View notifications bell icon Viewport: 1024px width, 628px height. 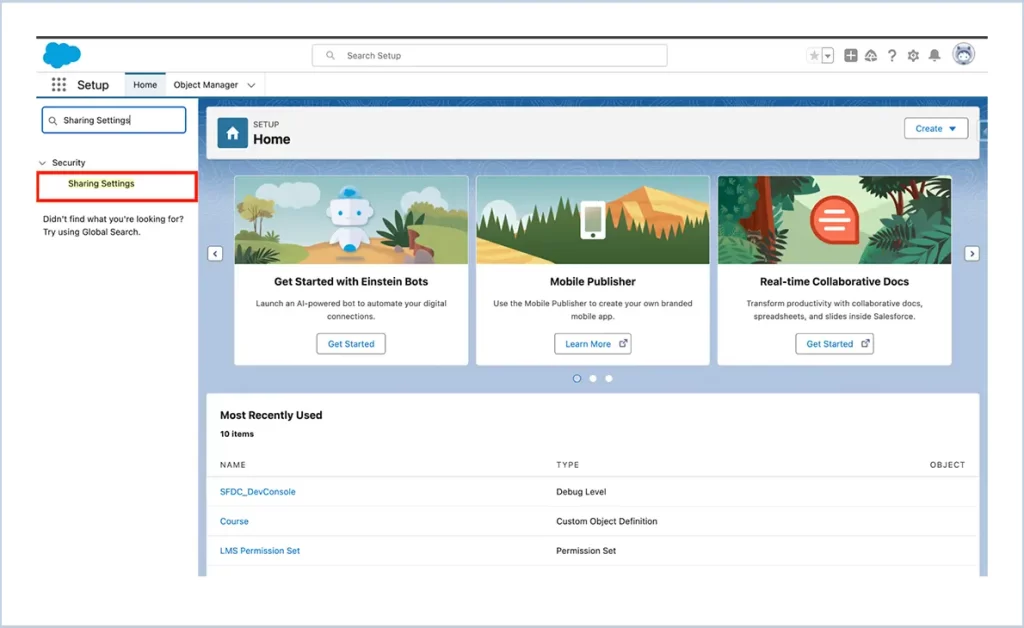935,55
